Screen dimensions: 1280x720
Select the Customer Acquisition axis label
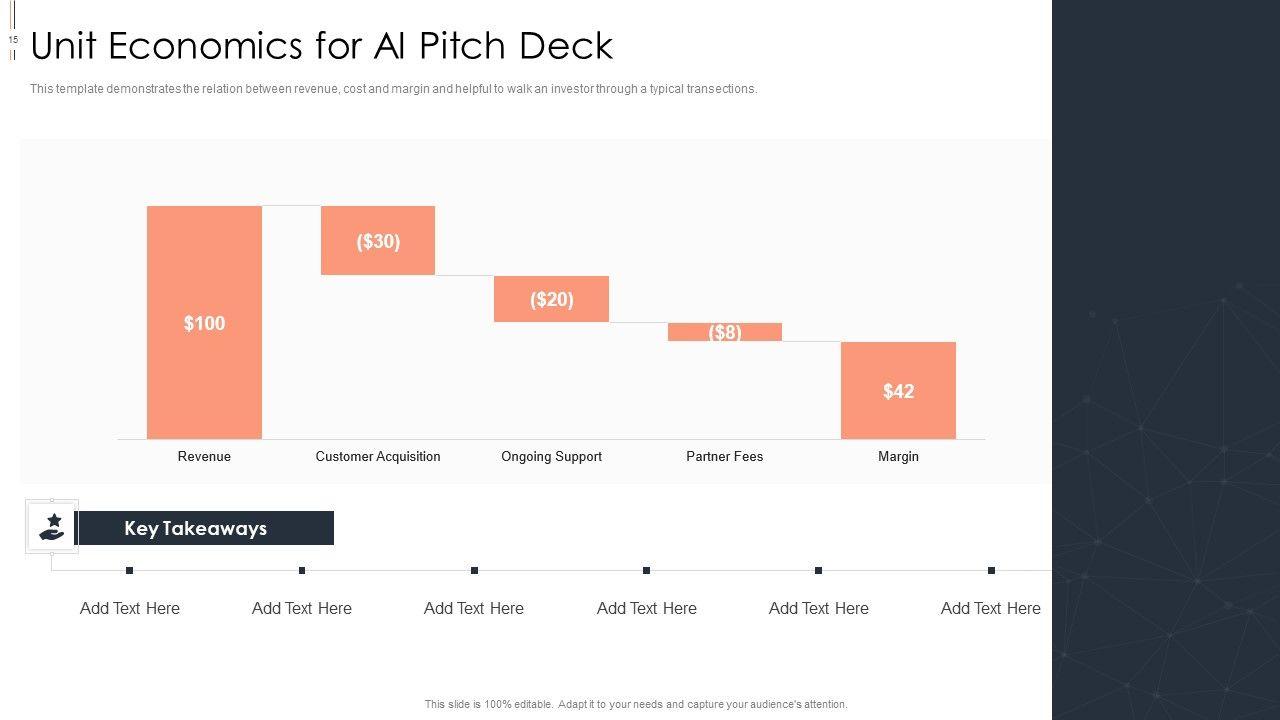[378, 456]
